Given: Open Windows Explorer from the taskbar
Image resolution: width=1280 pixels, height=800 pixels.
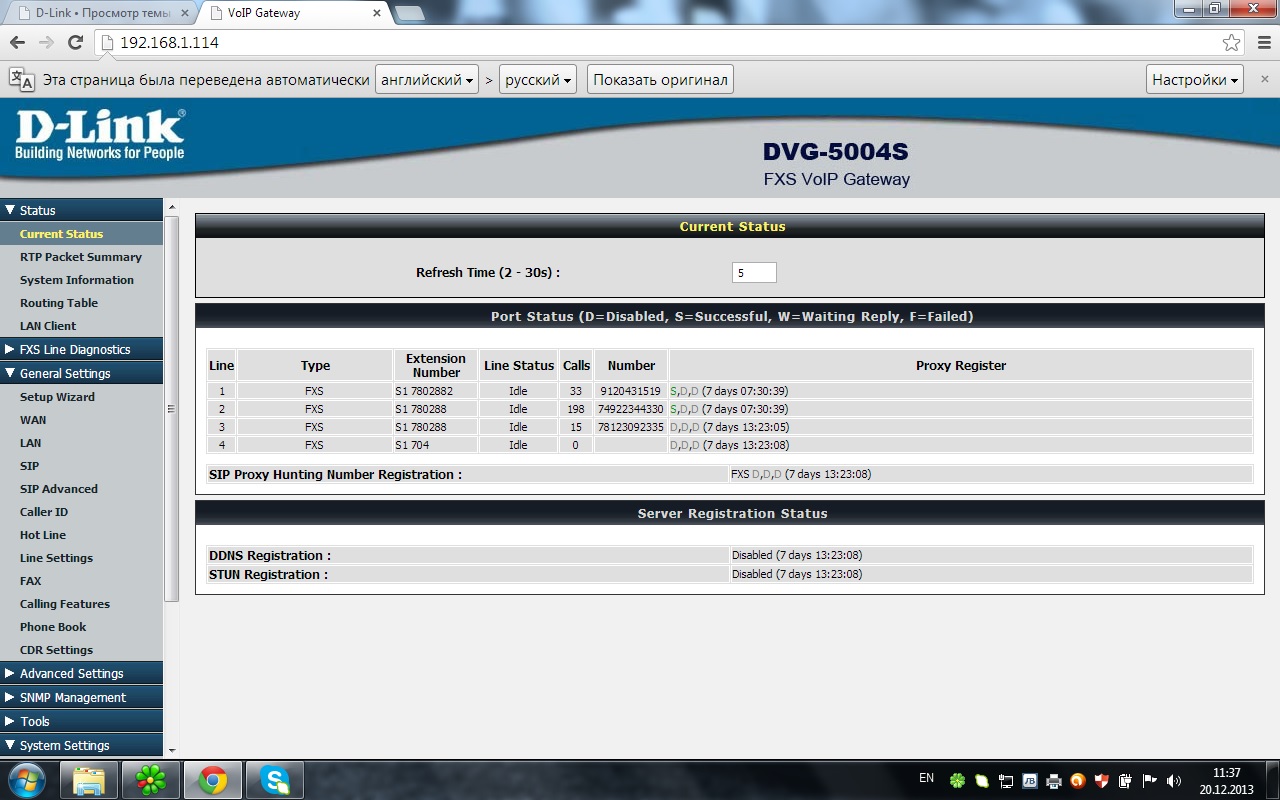Looking at the screenshot, I should 89,780.
